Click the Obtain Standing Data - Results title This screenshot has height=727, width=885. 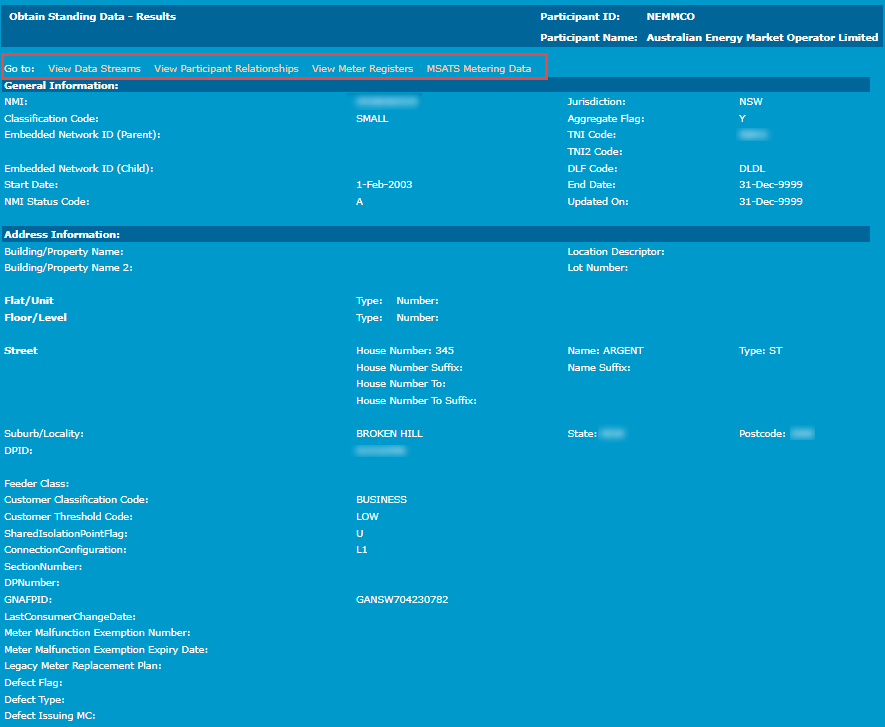(92, 17)
